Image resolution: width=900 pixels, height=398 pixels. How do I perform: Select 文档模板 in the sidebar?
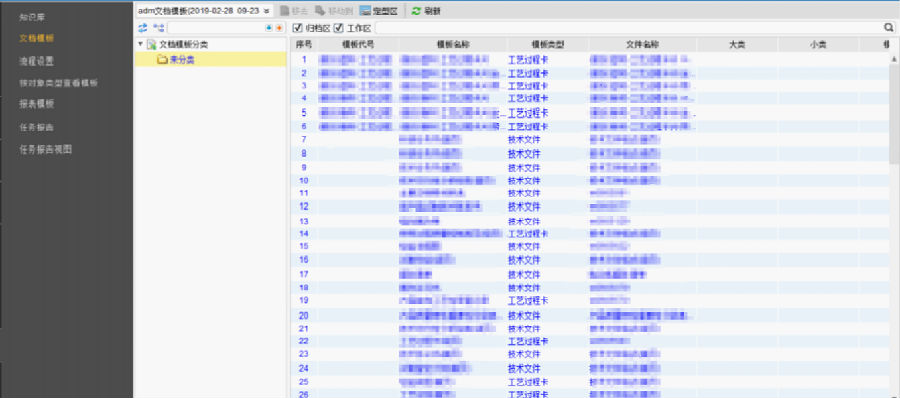[x=37, y=38]
